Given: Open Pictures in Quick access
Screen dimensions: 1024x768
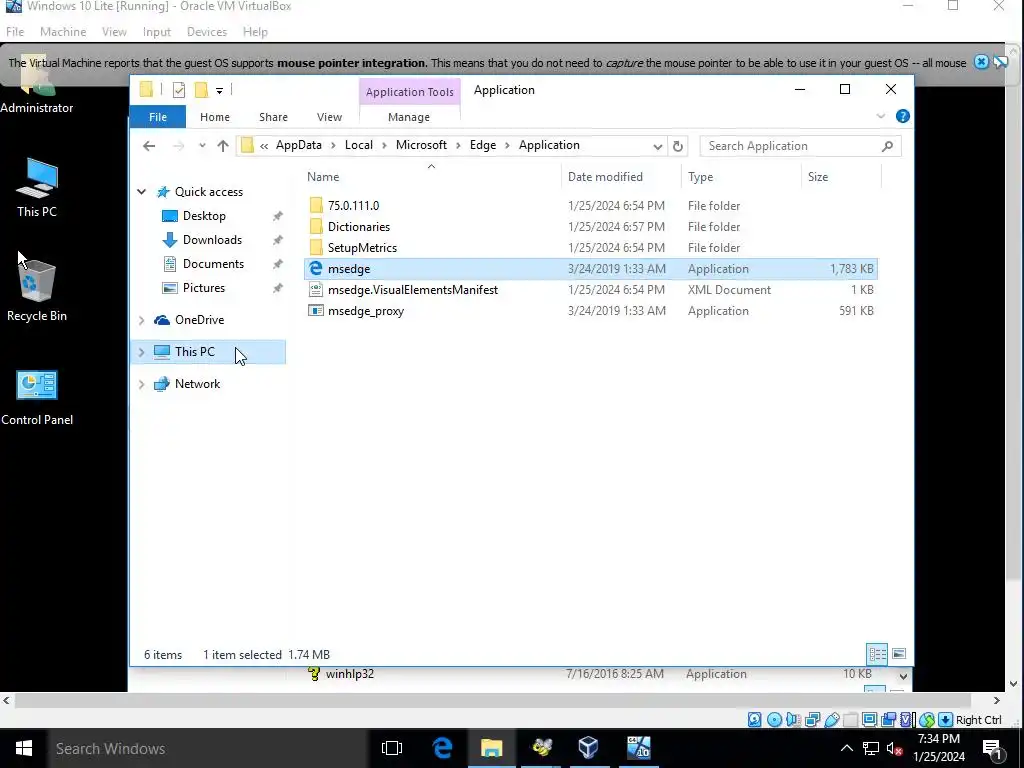Looking at the screenshot, I should point(204,288).
